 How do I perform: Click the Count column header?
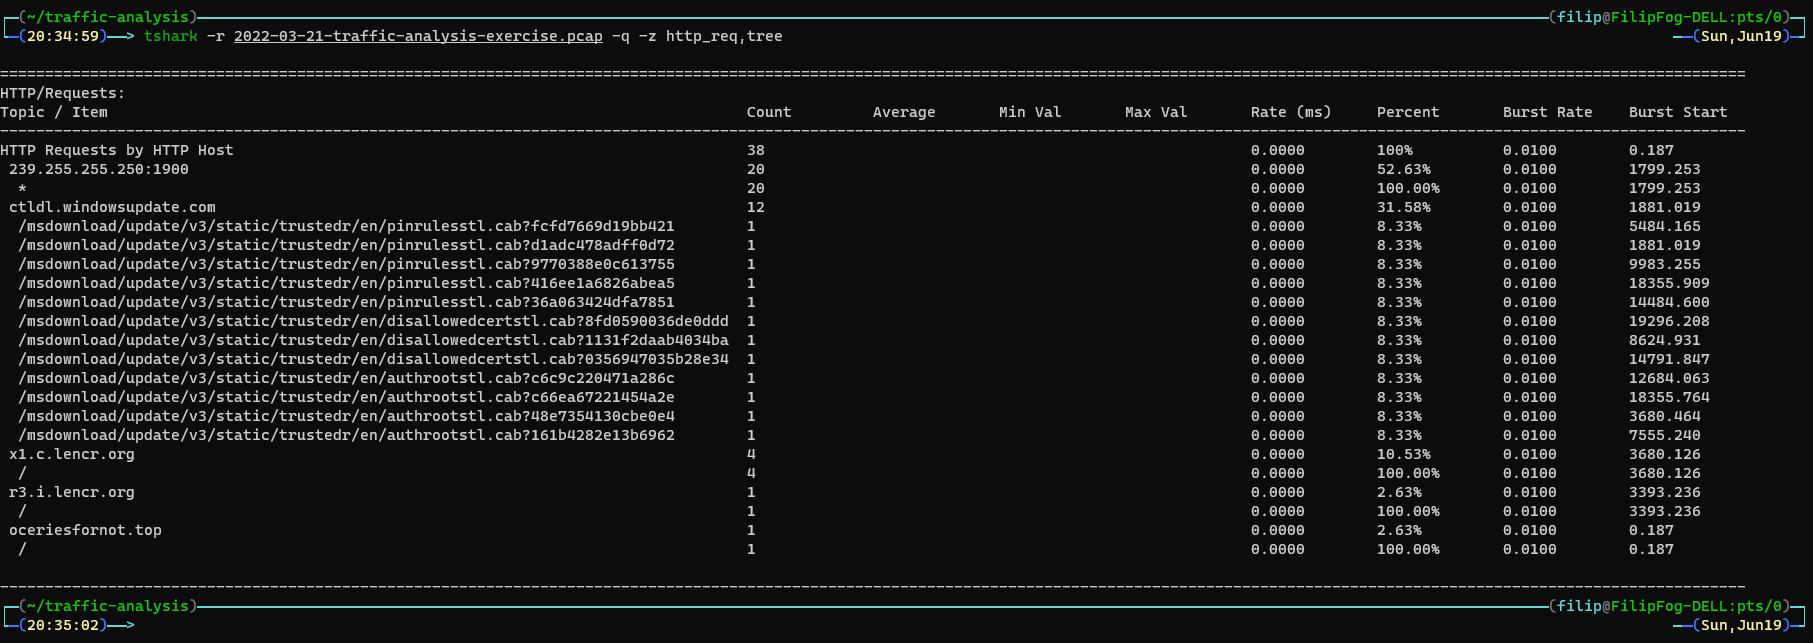click(768, 112)
